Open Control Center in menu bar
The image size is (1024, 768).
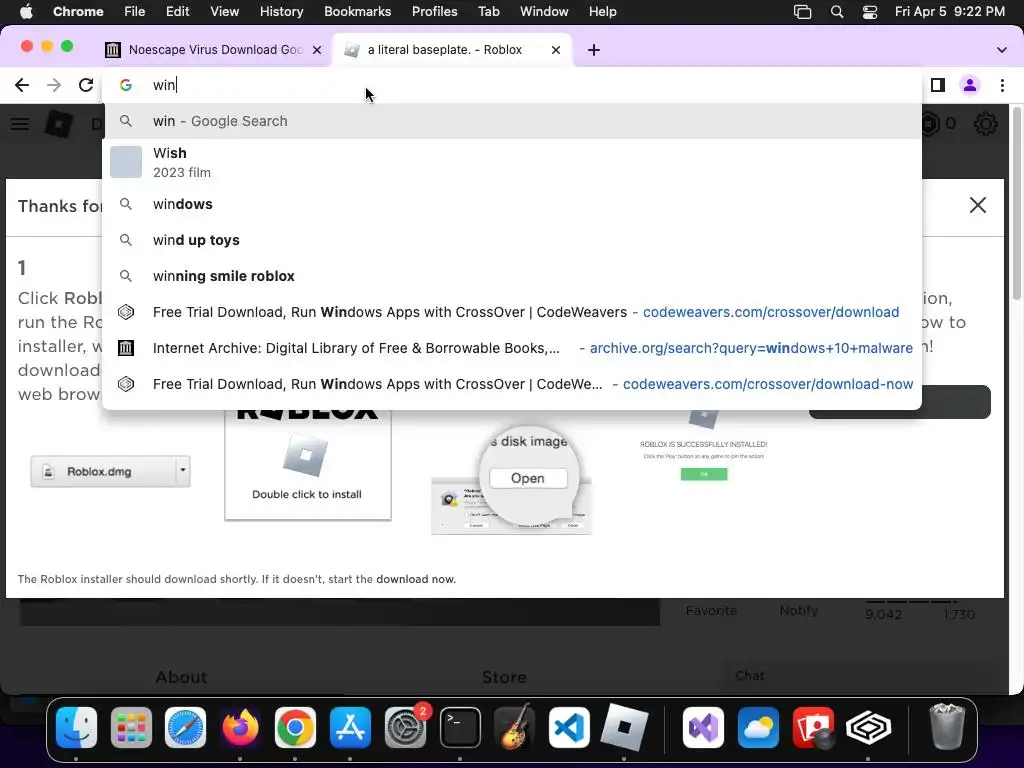pos(870,12)
